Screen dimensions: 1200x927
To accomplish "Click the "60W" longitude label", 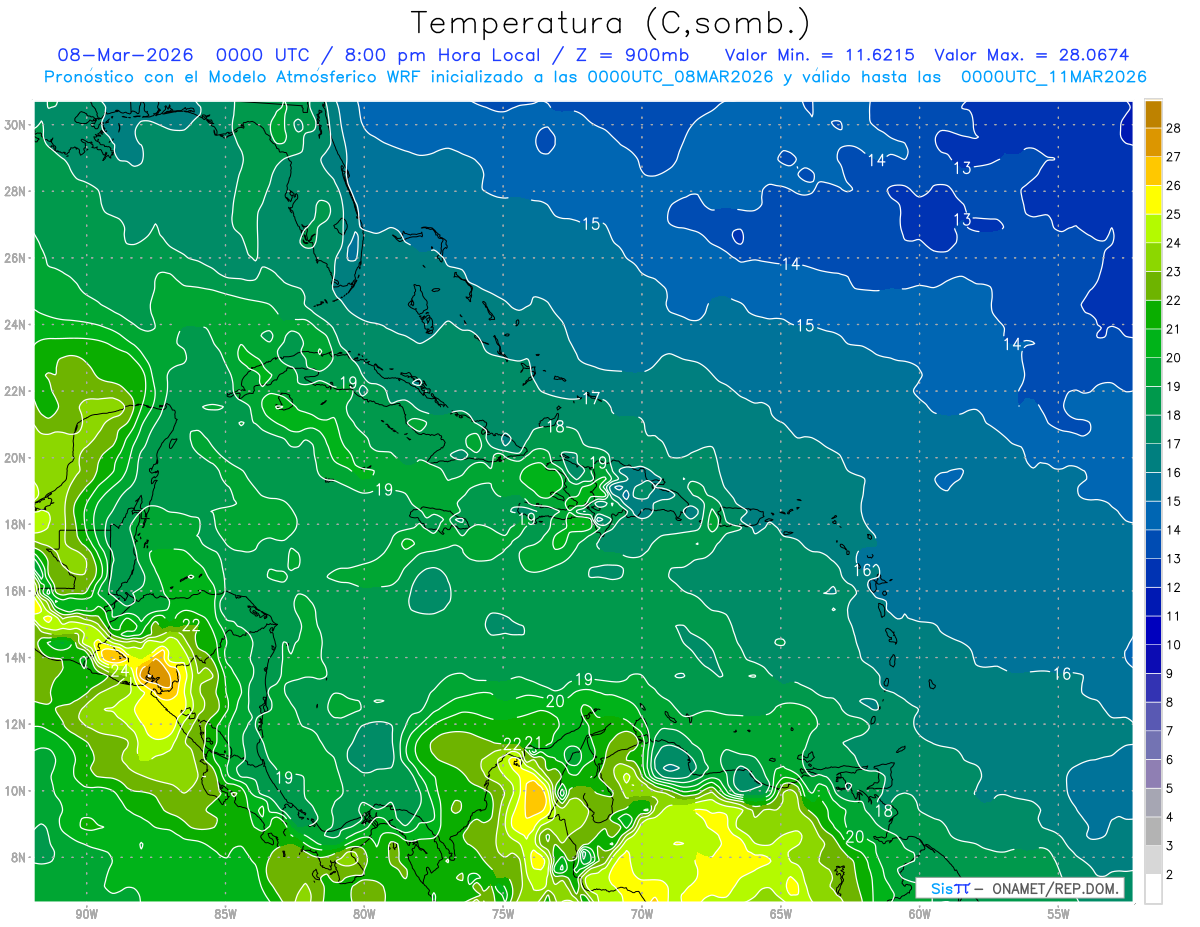I will click(920, 914).
